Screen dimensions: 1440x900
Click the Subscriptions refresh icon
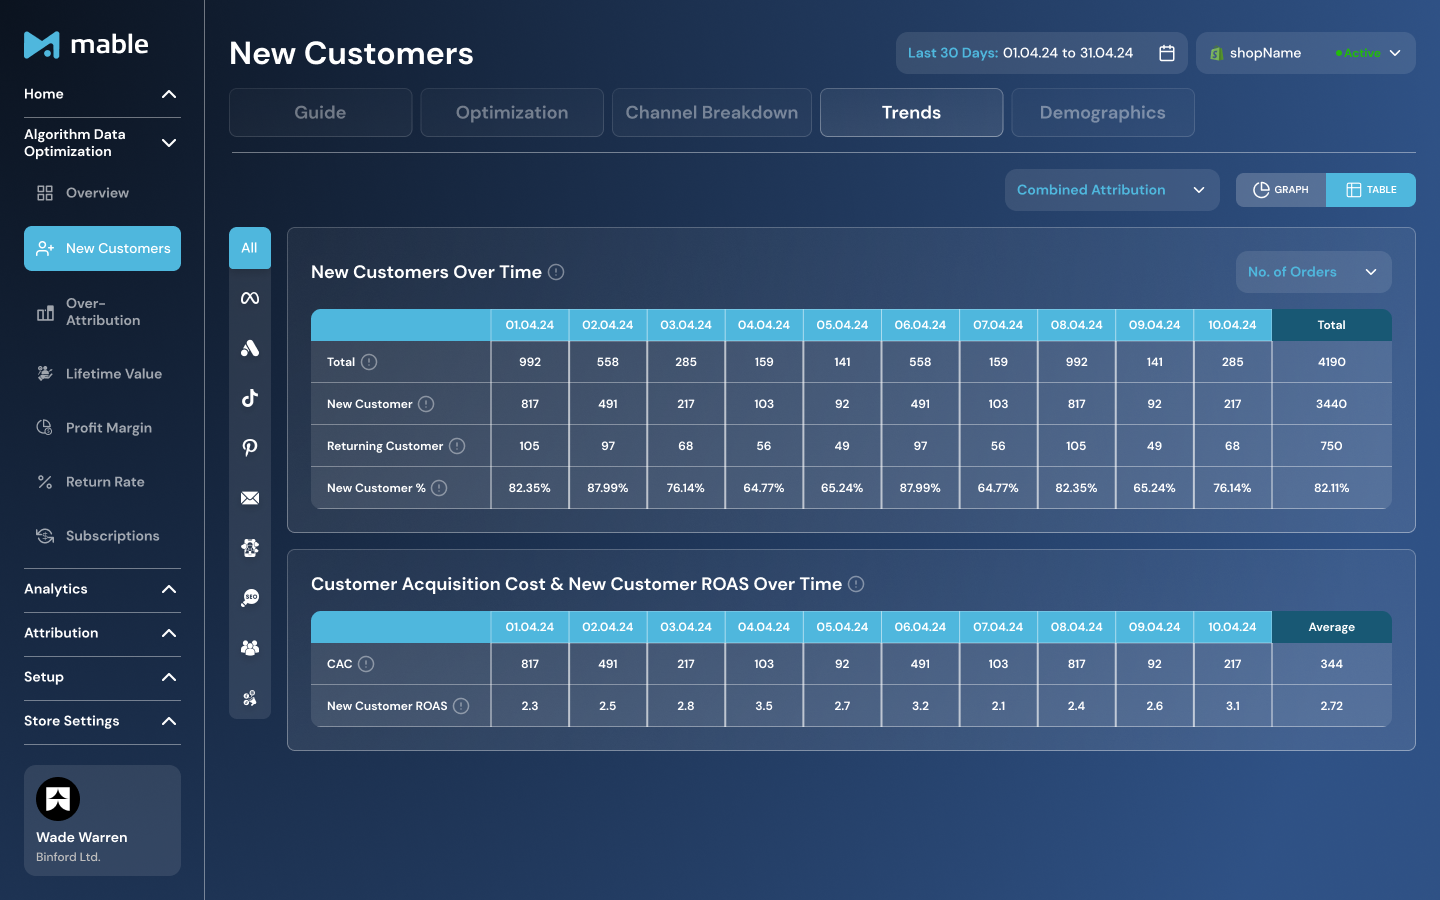click(x=45, y=536)
